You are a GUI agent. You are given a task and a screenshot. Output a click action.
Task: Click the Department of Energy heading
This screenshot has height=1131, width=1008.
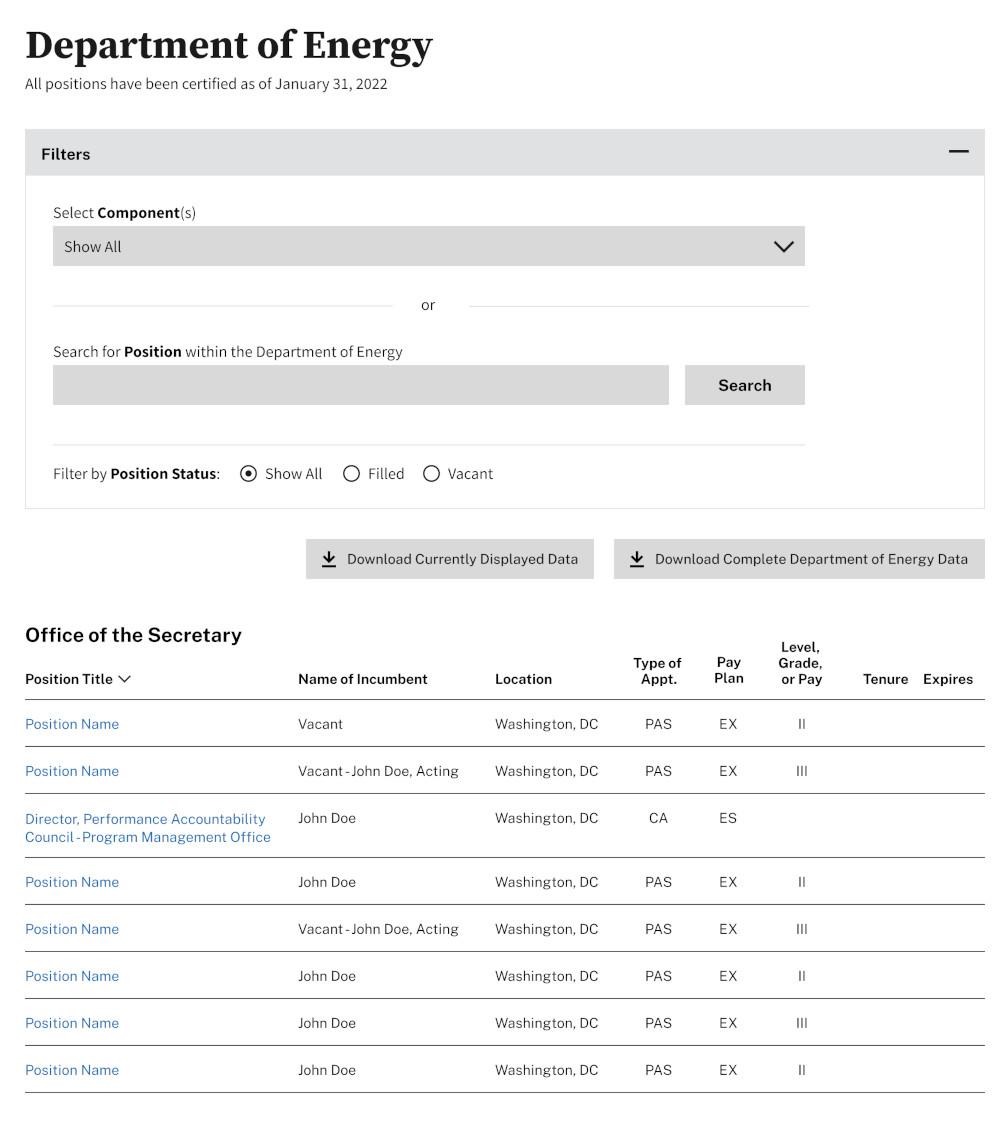point(229,45)
